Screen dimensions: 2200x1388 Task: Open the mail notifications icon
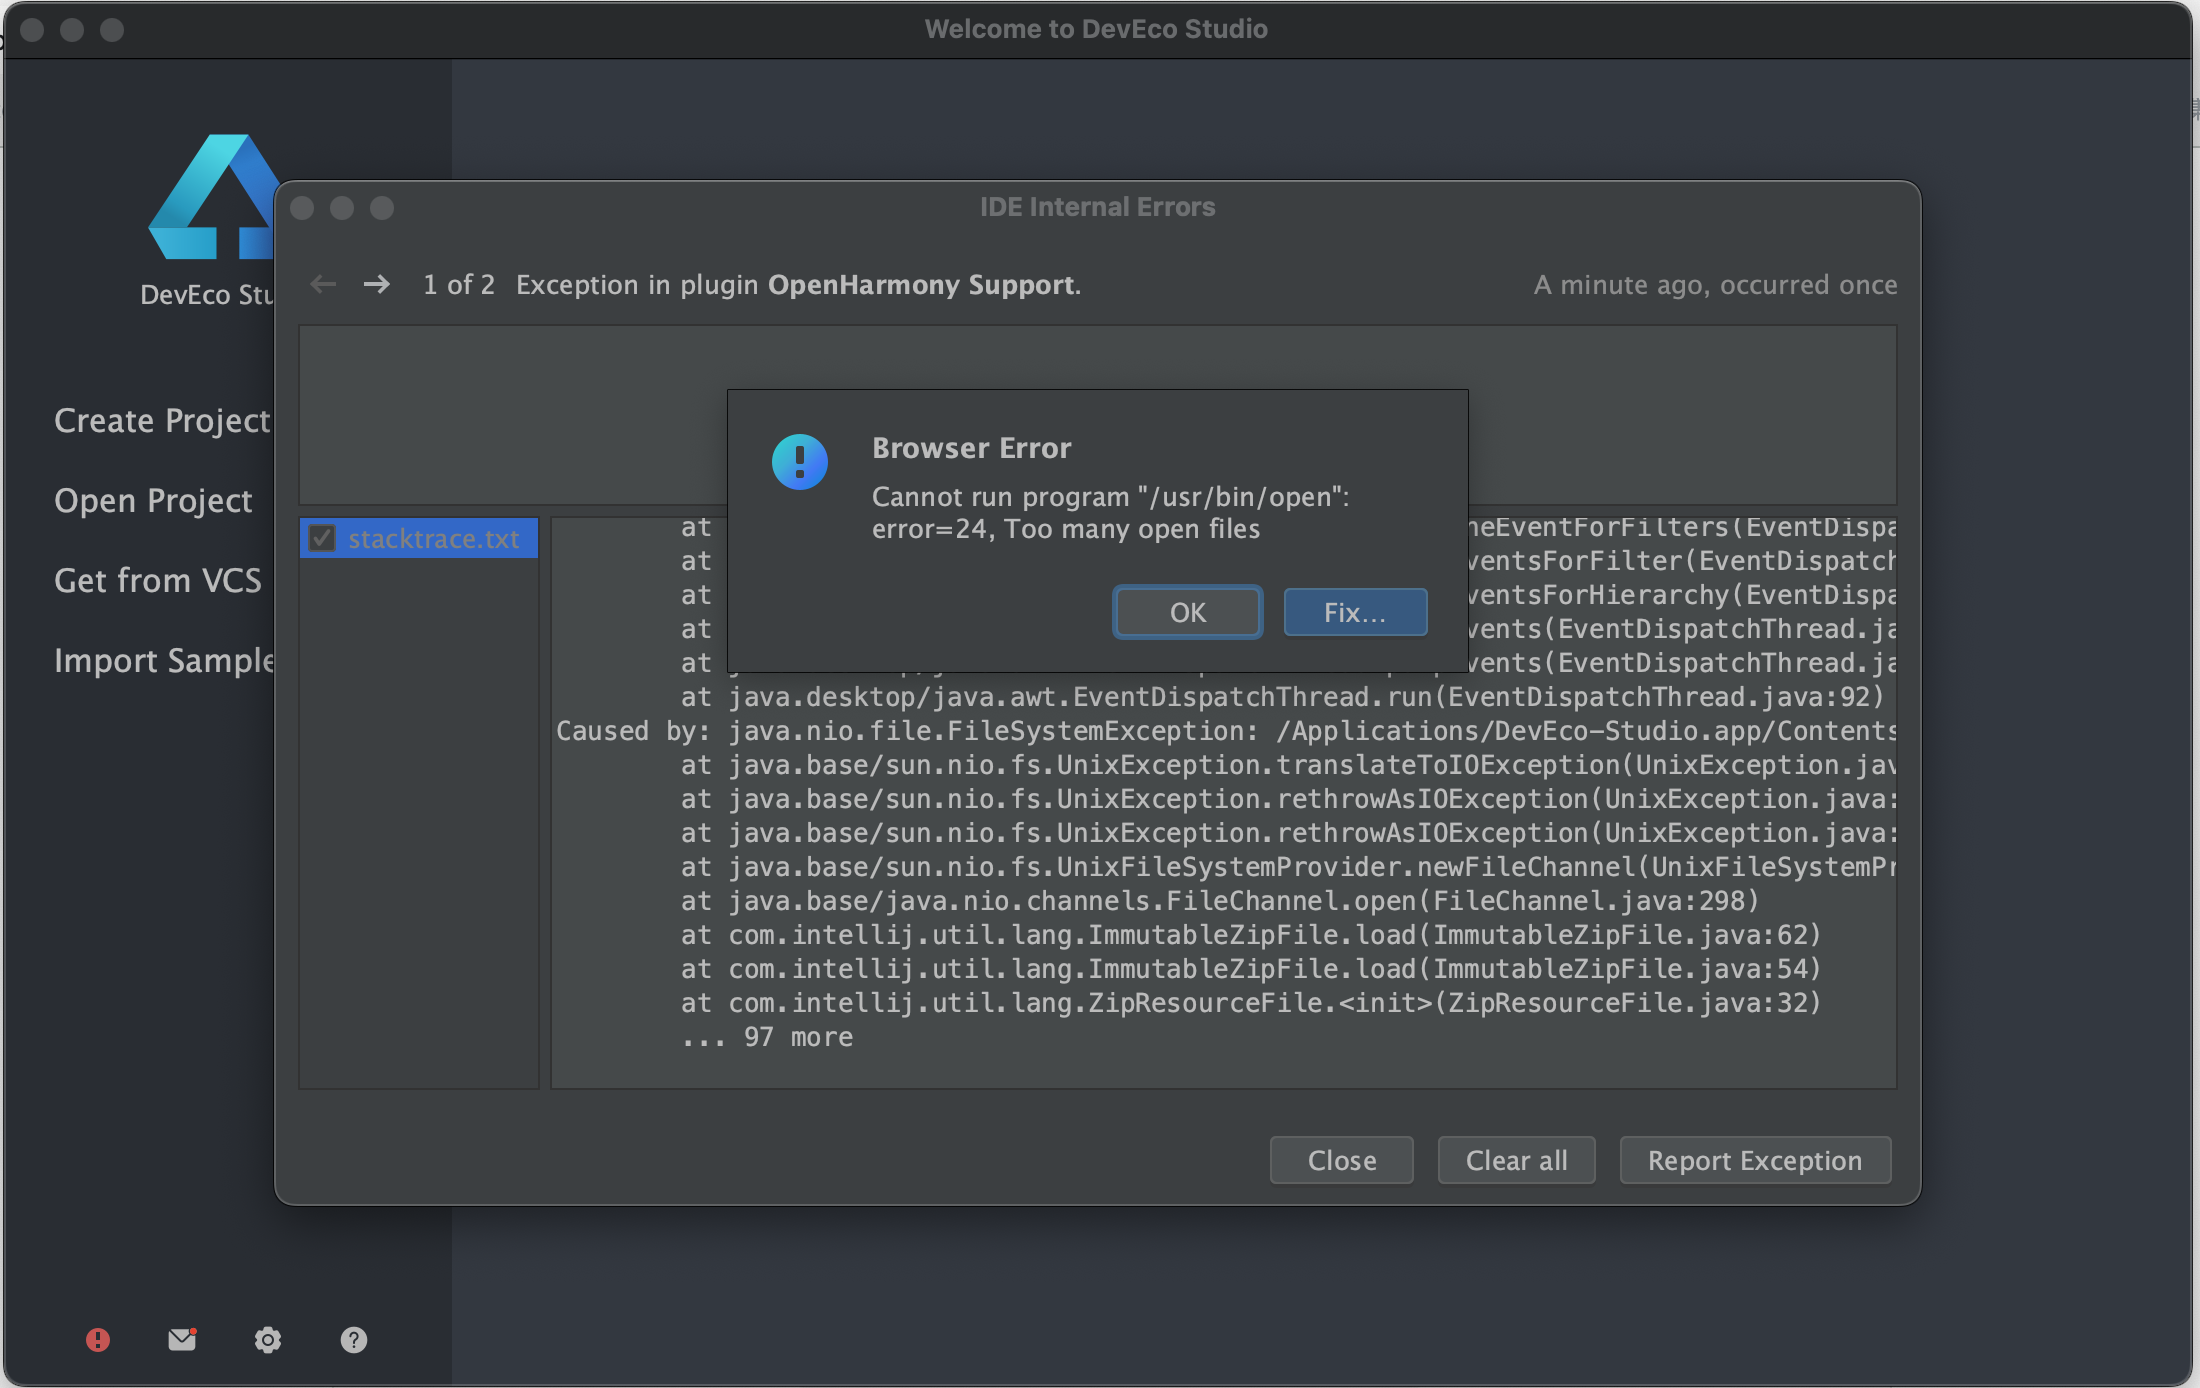click(x=182, y=1339)
